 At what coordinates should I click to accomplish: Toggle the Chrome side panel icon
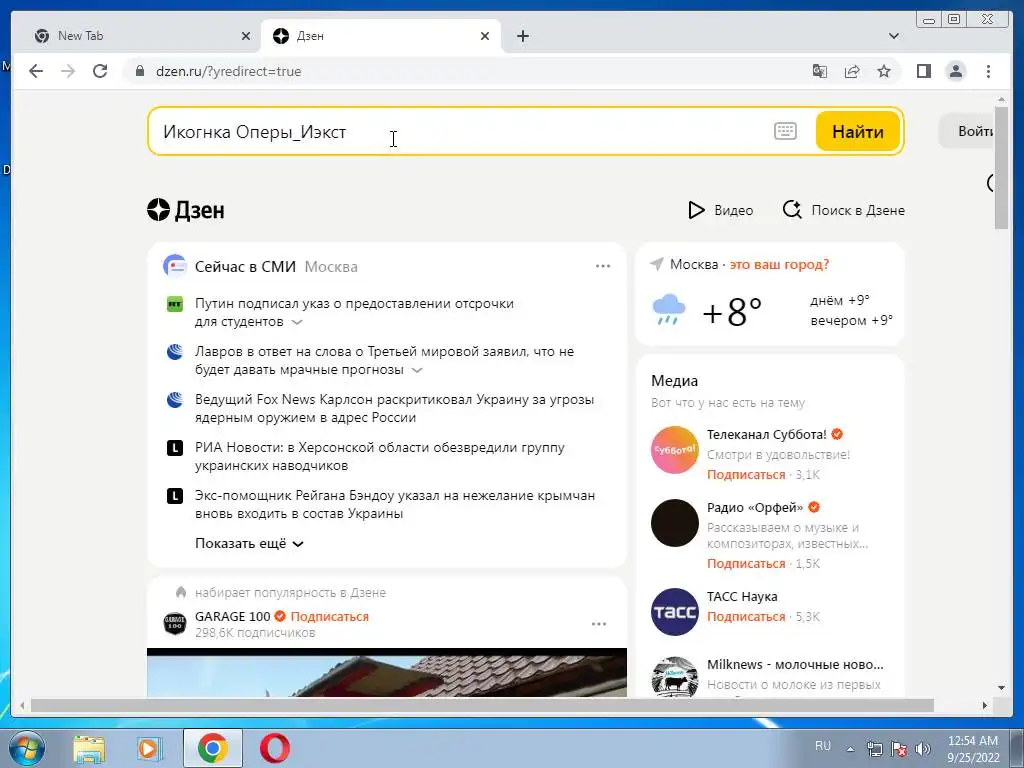(923, 71)
